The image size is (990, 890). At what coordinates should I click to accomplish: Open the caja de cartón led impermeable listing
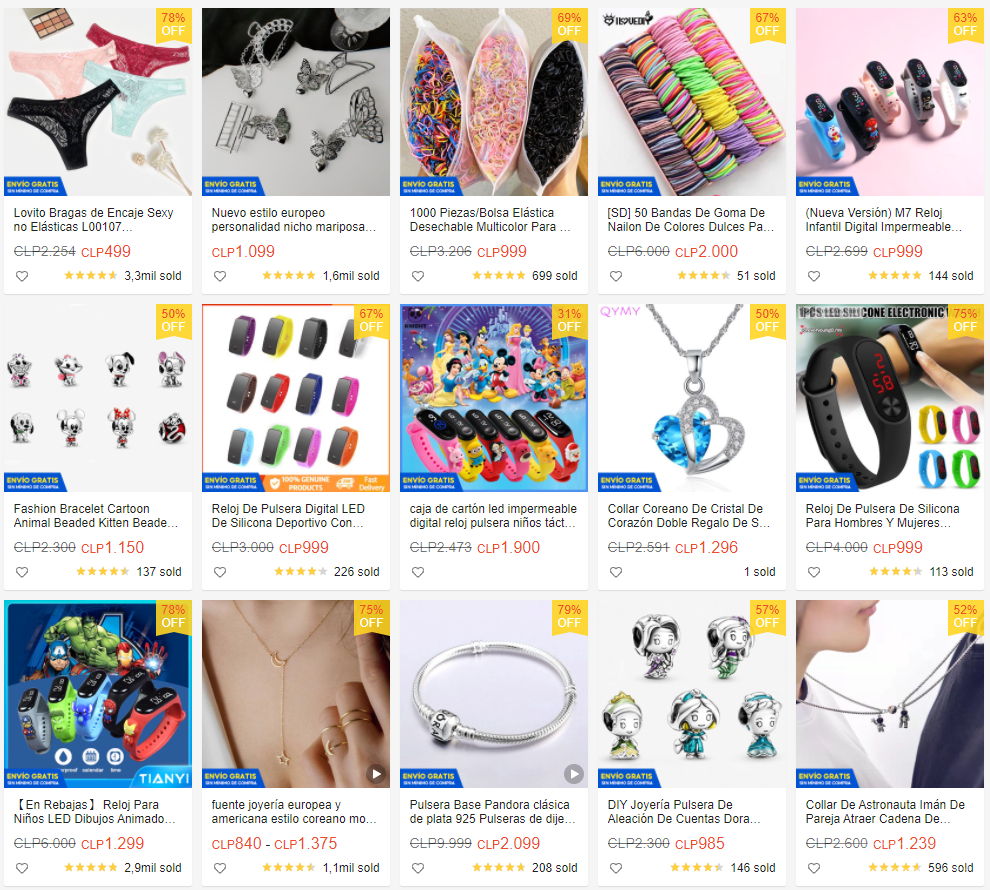point(492,516)
